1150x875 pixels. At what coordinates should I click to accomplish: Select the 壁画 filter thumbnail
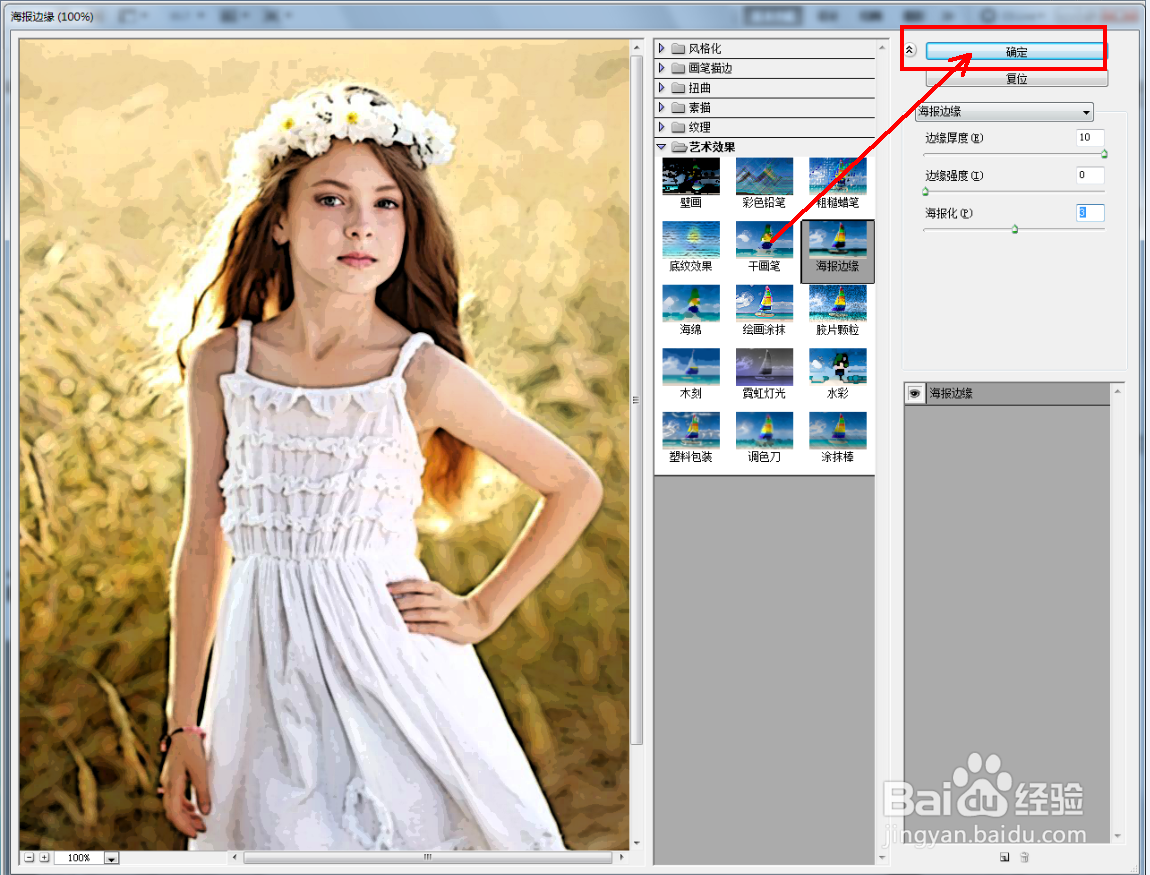click(691, 177)
